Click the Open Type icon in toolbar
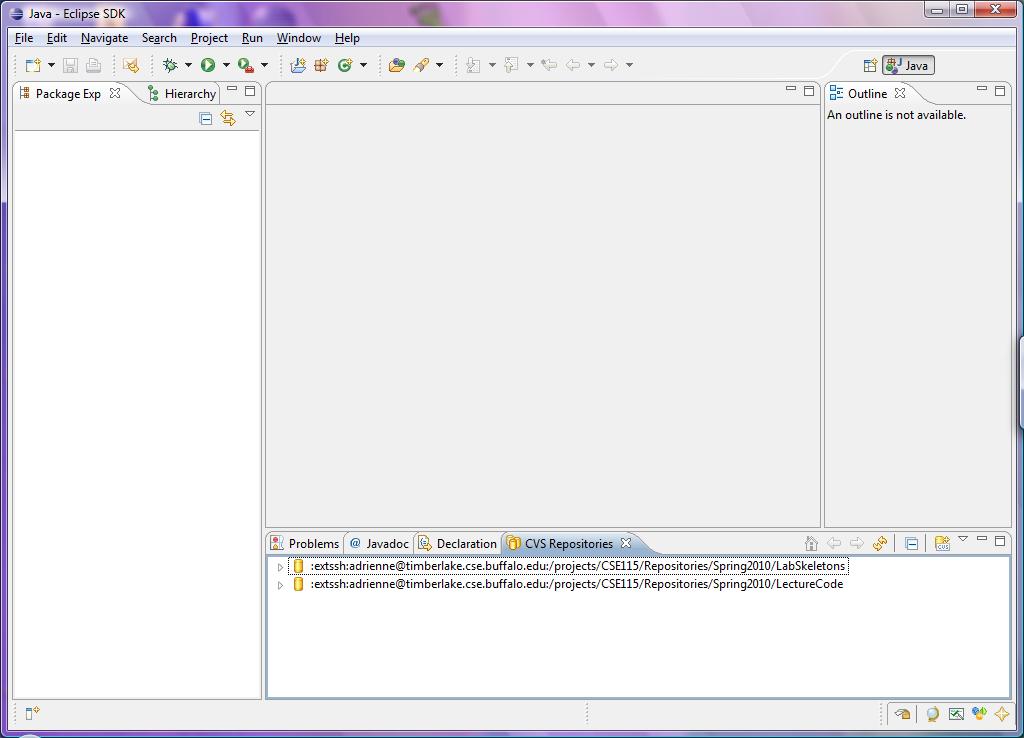 (397, 65)
